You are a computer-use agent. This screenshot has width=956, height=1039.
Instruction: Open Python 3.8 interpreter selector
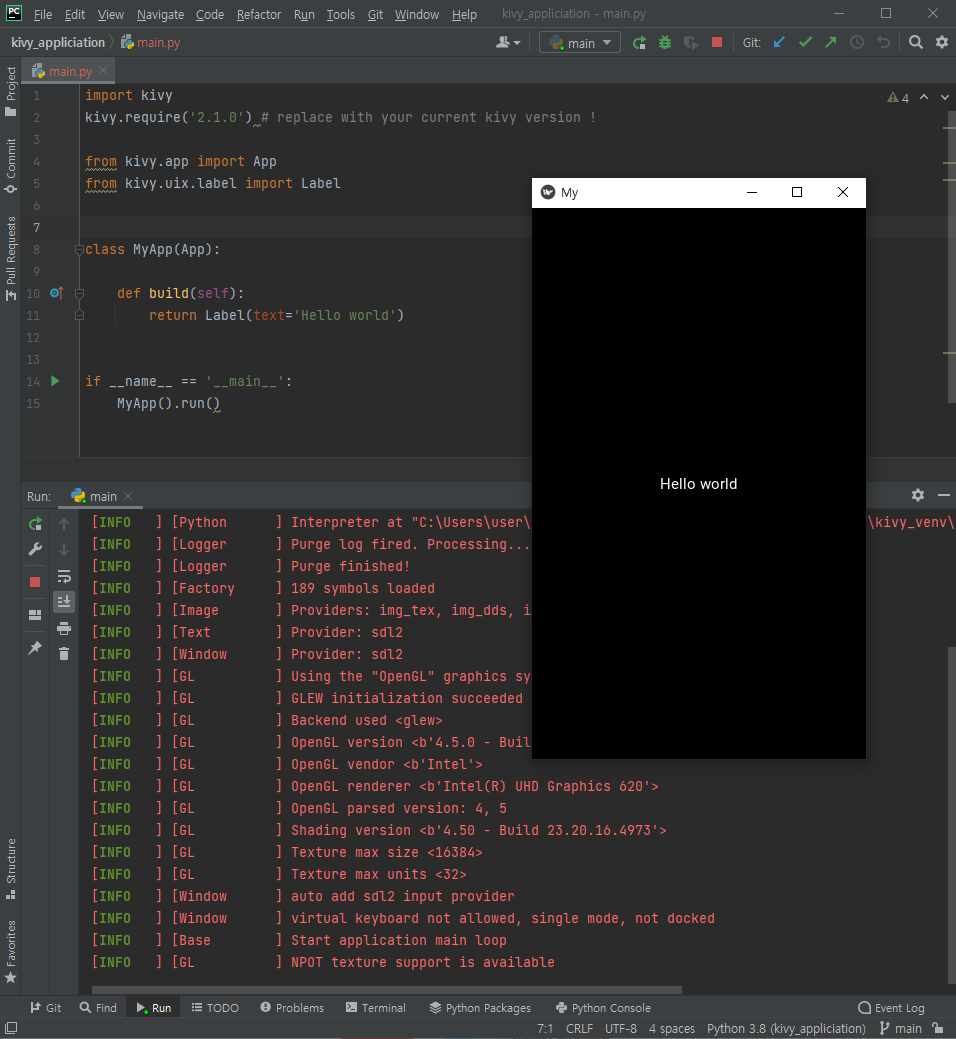[786, 1028]
